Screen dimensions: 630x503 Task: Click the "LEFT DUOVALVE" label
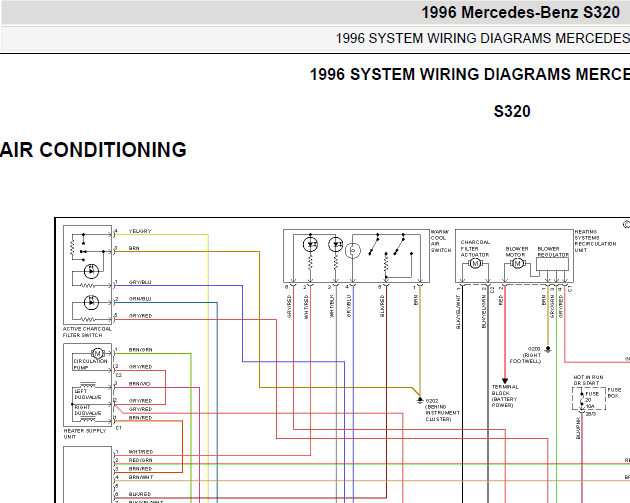(x=88, y=394)
